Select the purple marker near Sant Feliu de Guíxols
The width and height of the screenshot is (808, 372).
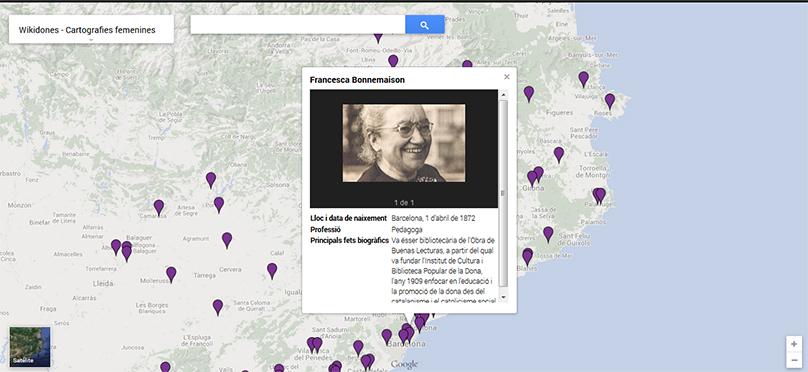point(548,234)
